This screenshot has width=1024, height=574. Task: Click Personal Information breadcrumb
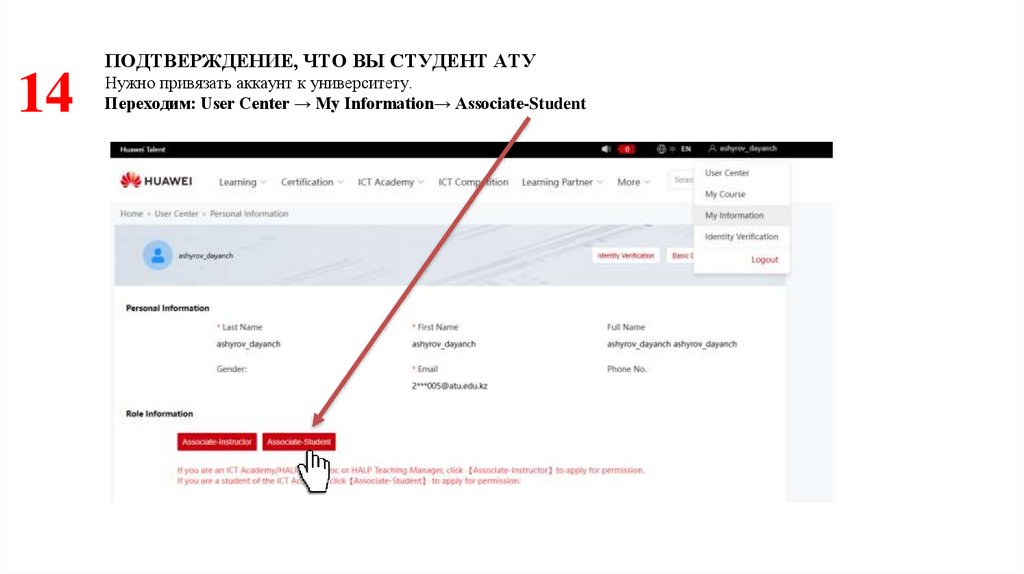tap(249, 214)
